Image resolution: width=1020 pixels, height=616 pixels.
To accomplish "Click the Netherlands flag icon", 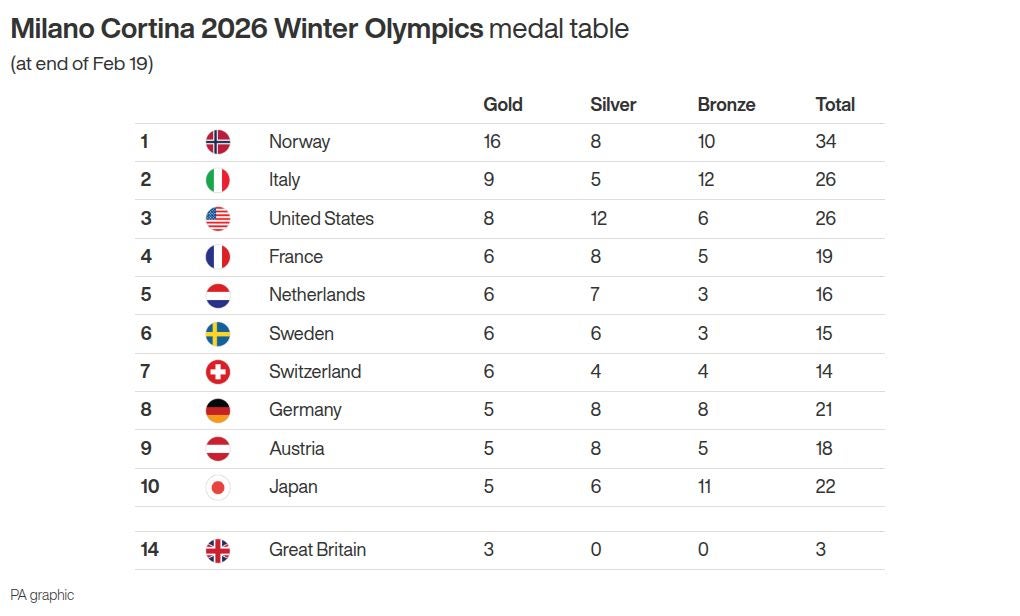I will [x=218, y=295].
